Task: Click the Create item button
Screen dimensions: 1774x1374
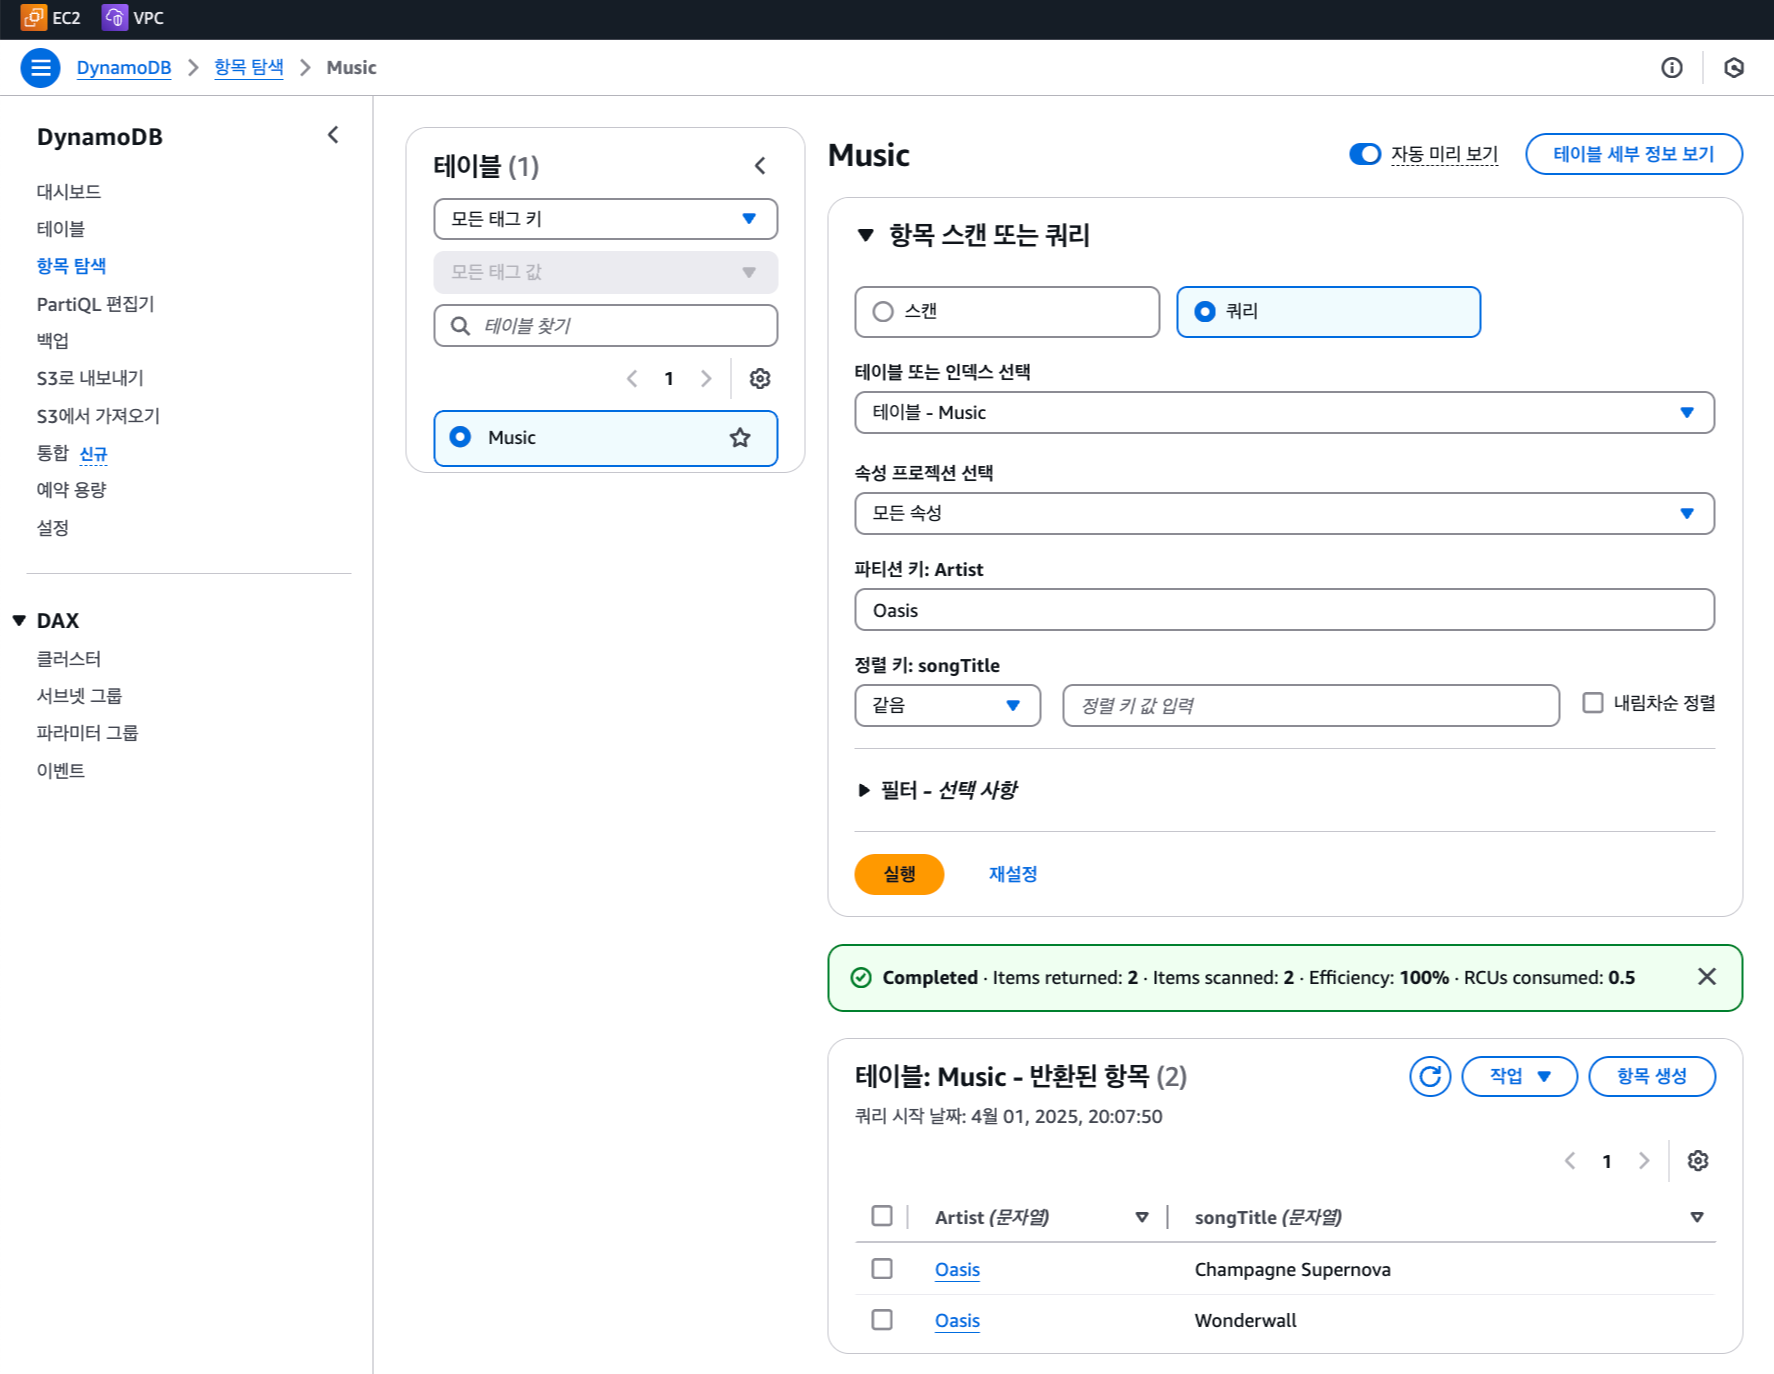Action: (1652, 1077)
